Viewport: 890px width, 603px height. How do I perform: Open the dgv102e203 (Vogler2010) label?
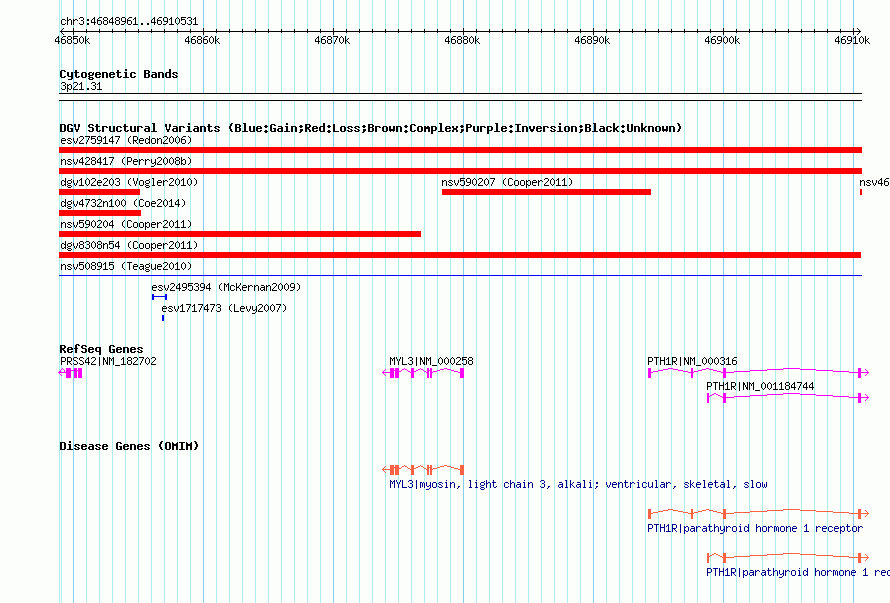[x=129, y=182]
